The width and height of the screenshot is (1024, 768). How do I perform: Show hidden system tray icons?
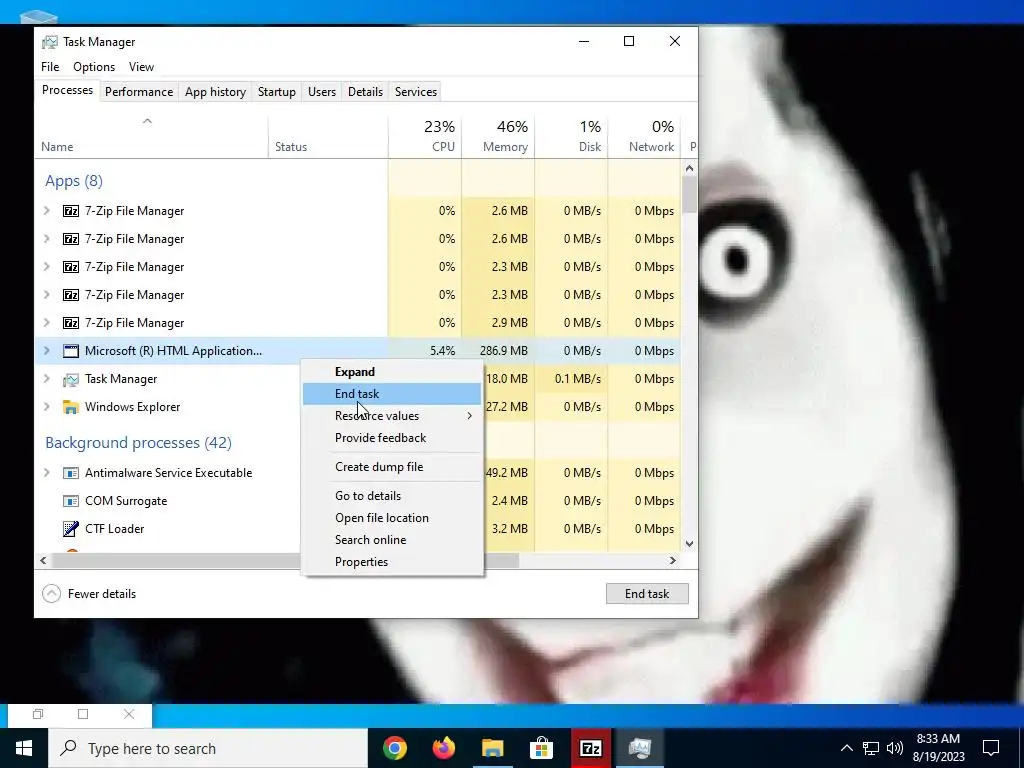pyautogui.click(x=846, y=748)
